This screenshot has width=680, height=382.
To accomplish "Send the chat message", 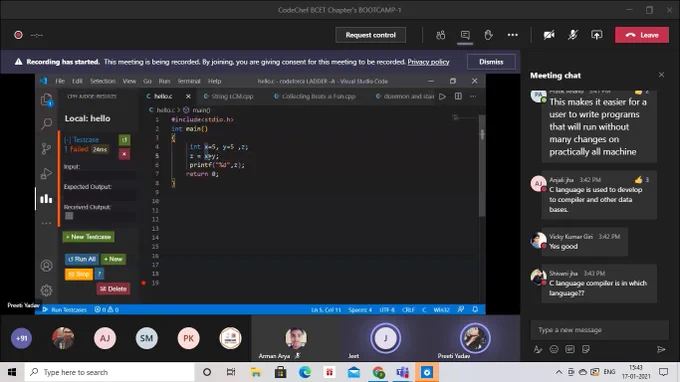I will [x=661, y=349].
